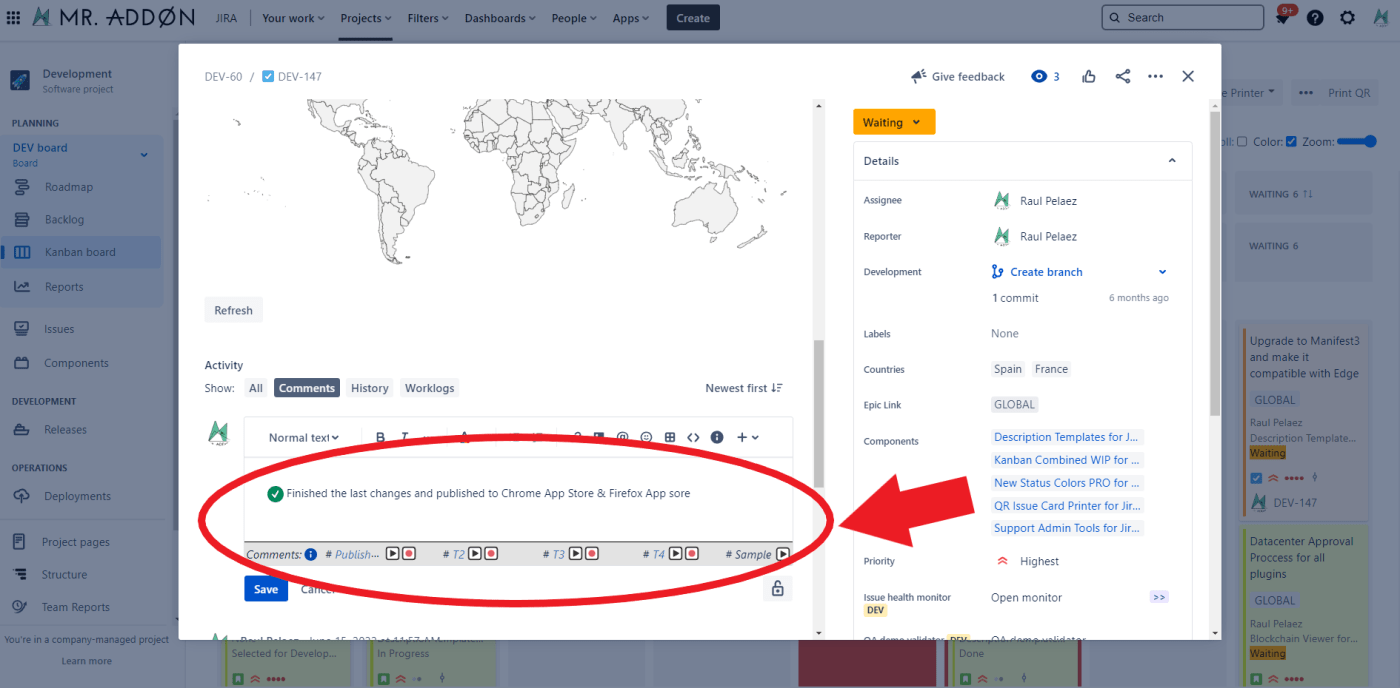This screenshot has width=1400, height=688.
Task: Enable the checkbox left of Color label
Action: 1242,142
